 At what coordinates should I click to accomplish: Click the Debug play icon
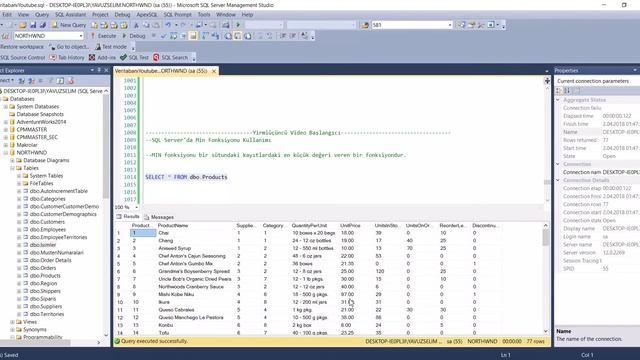[134, 36]
